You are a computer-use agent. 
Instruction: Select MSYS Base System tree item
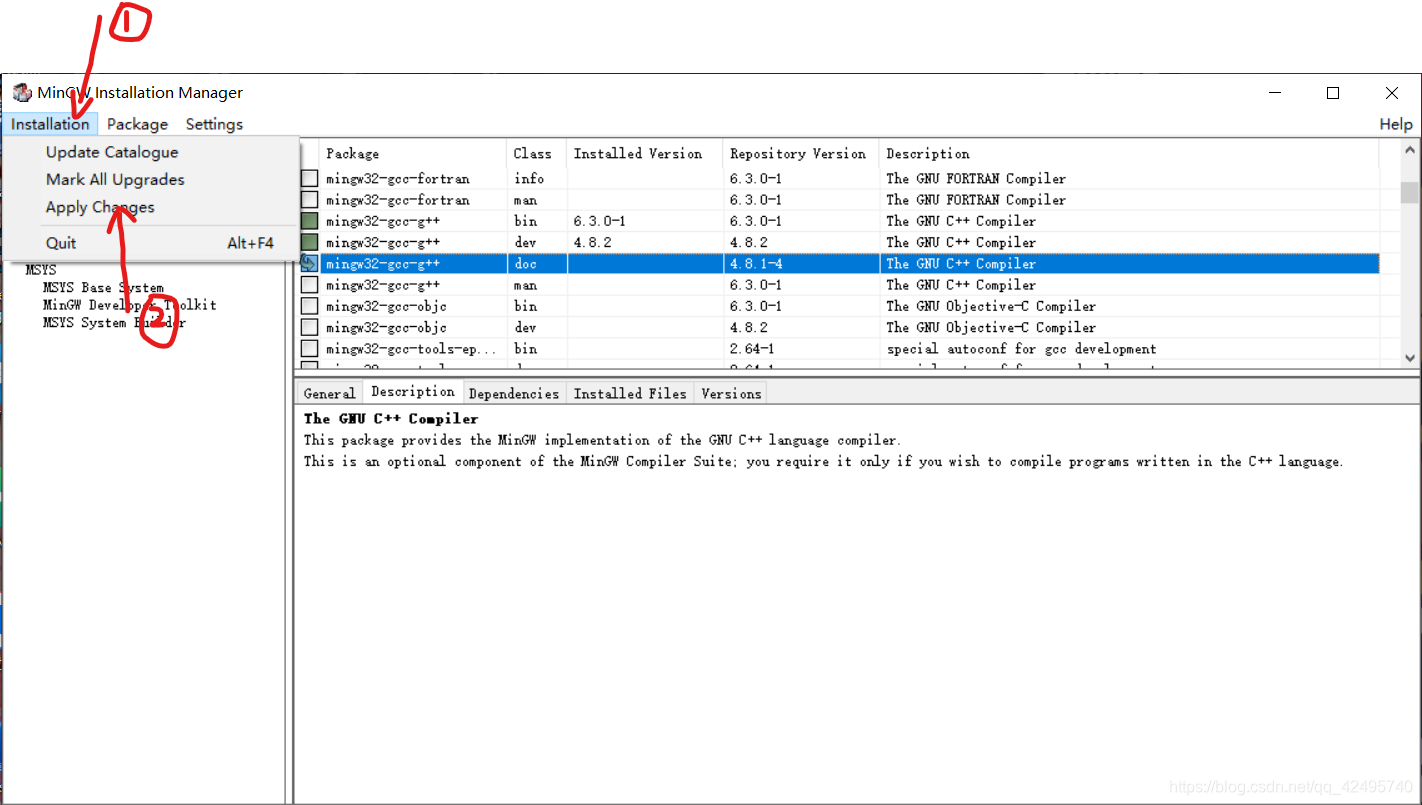103,288
